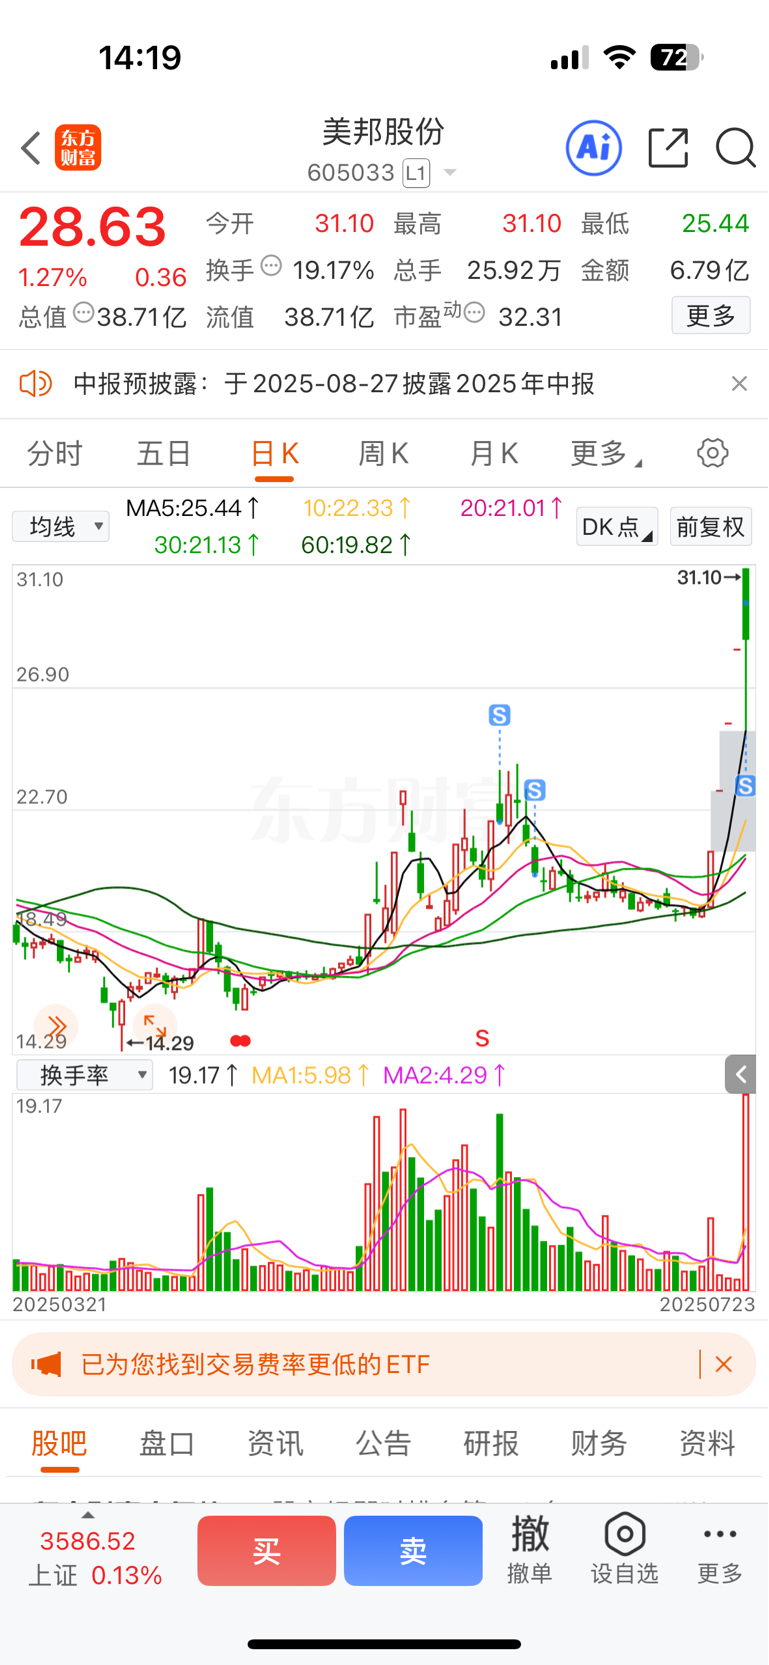
Task: Tap the 30:21.13 moving average label
Action: pos(207,545)
